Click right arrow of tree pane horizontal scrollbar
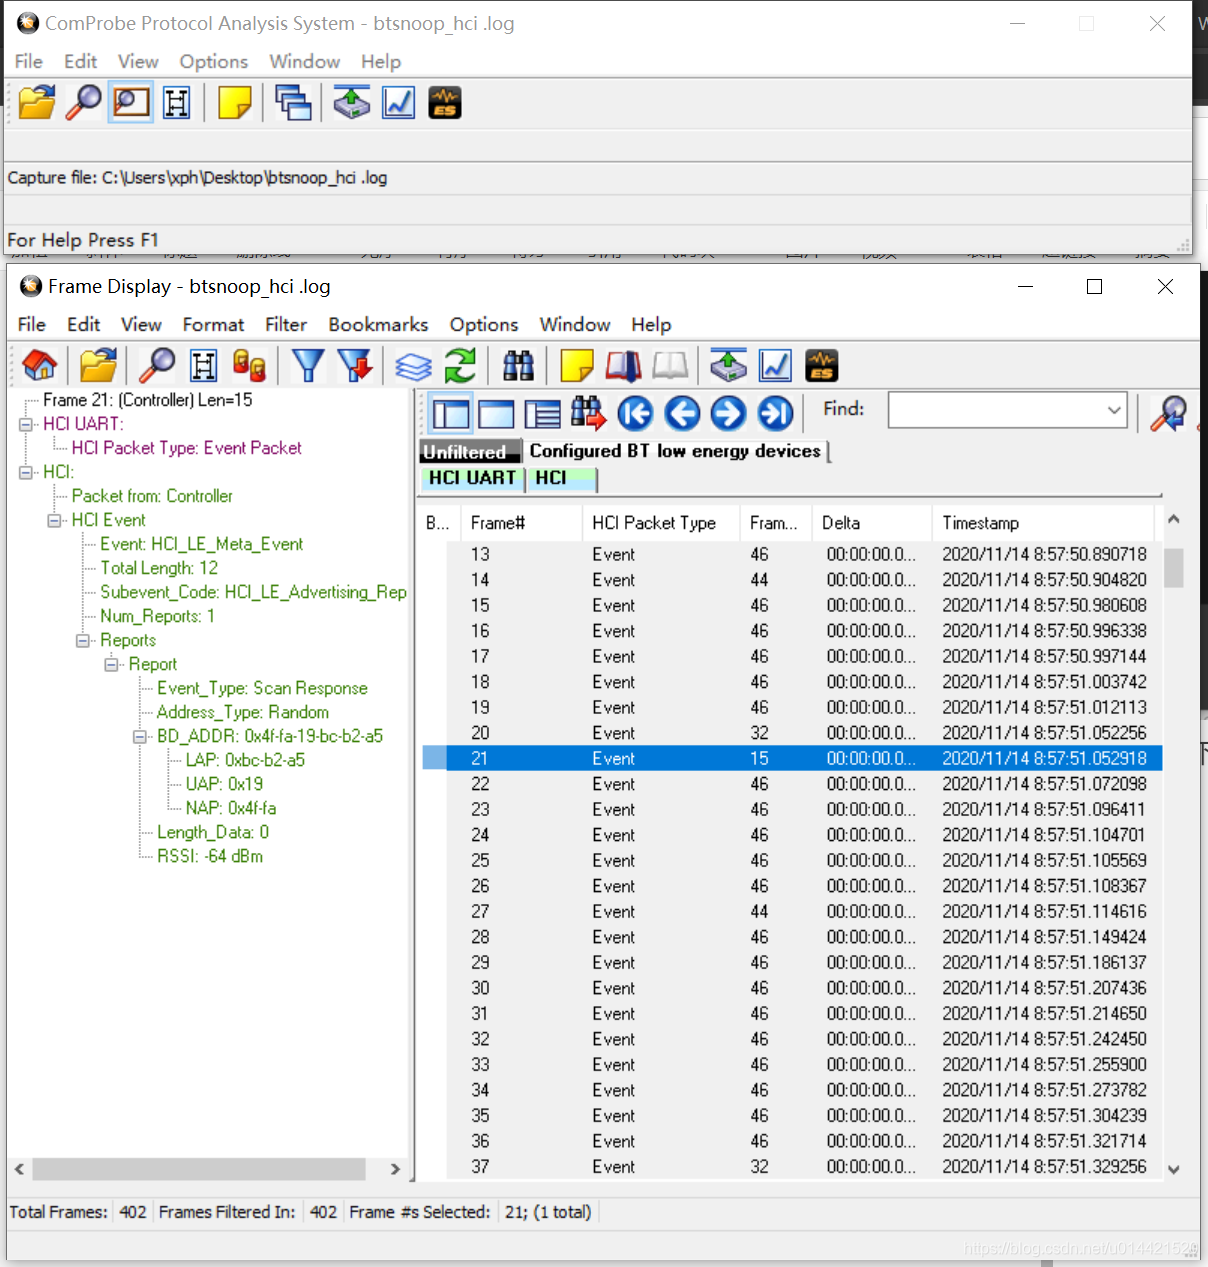The height and width of the screenshot is (1267, 1208). click(395, 1168)
